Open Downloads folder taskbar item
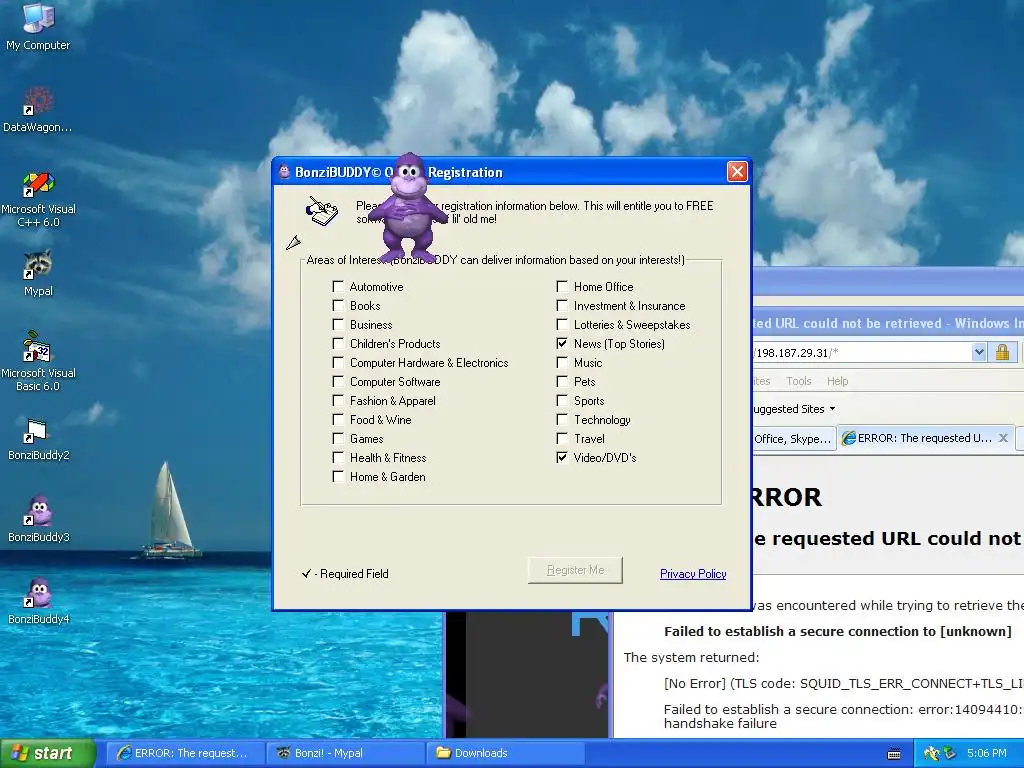The image size is (1024, 768). pos(505,753)
